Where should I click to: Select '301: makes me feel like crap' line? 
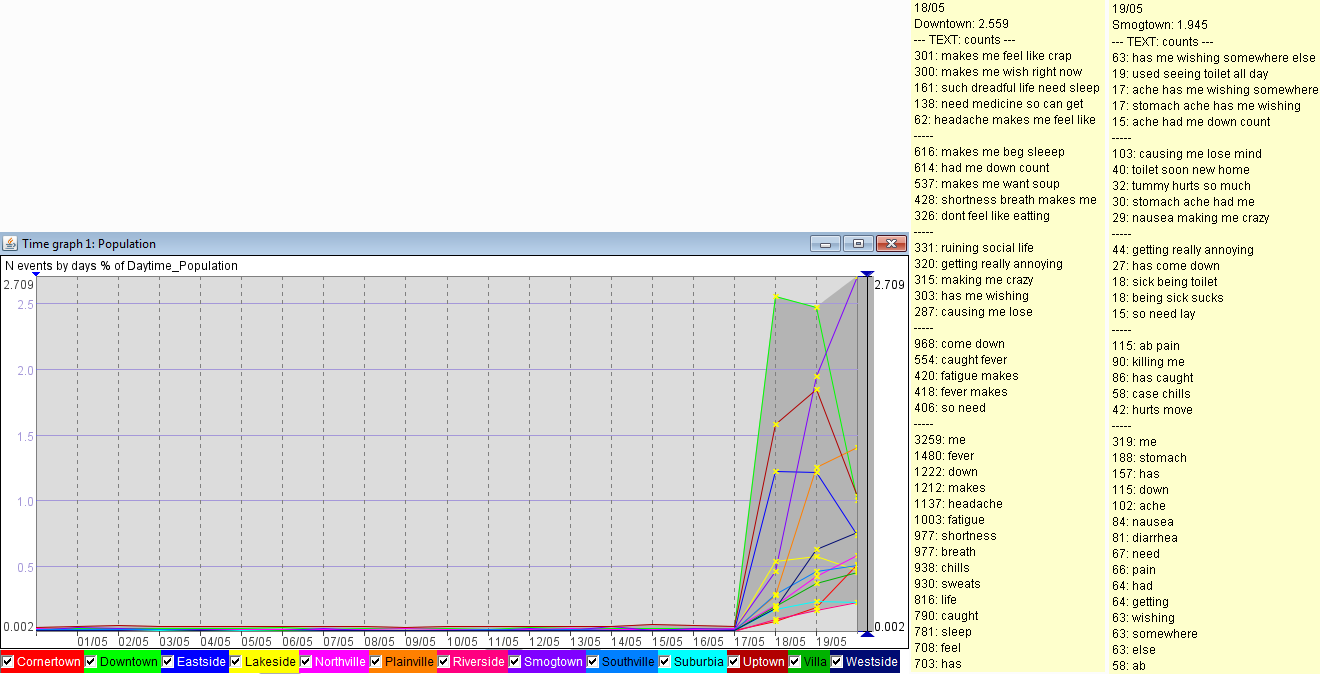(x=993, y=56)
